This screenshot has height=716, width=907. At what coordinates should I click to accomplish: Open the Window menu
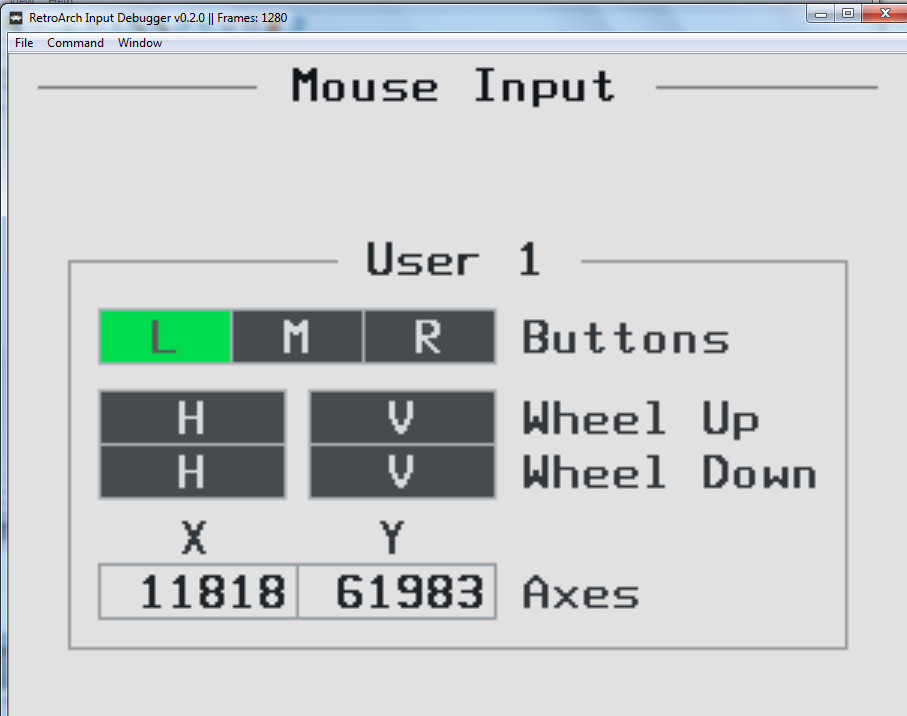tap(140, 43)
